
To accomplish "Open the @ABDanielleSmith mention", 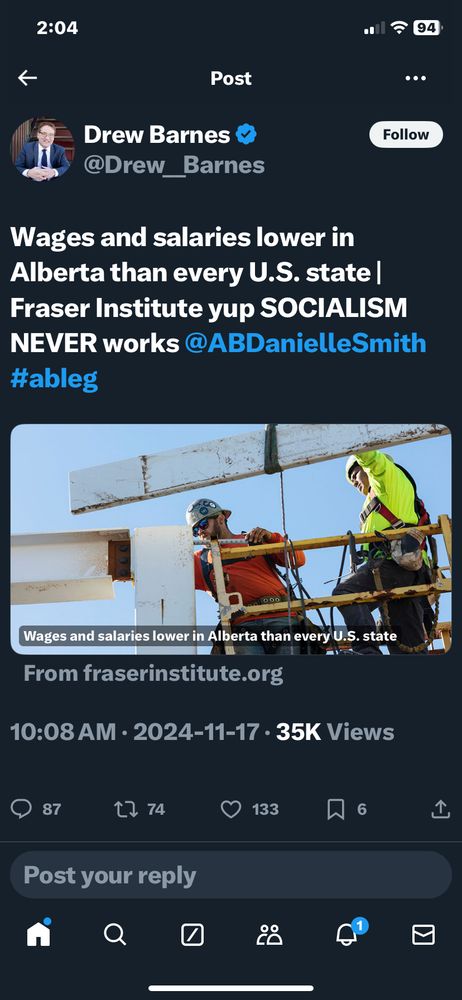I will point(305,343).
